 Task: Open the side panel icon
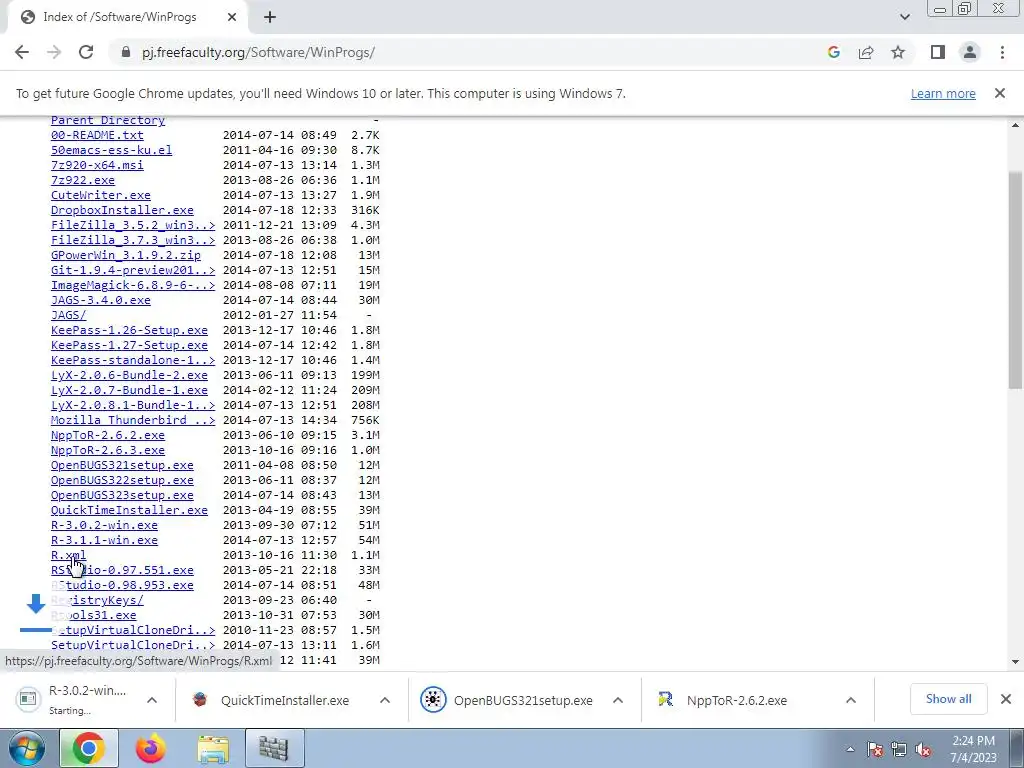pyautogui.click(x=938, y=52)
